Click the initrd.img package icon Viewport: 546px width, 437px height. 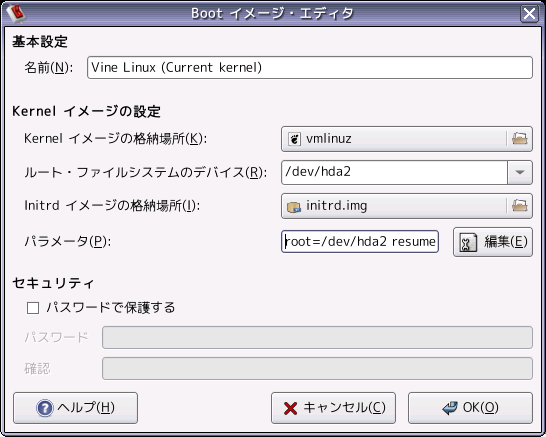294,207
